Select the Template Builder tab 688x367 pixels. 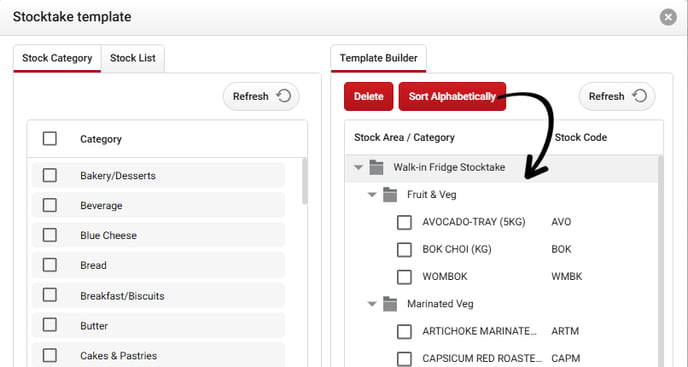coord(378,58)
